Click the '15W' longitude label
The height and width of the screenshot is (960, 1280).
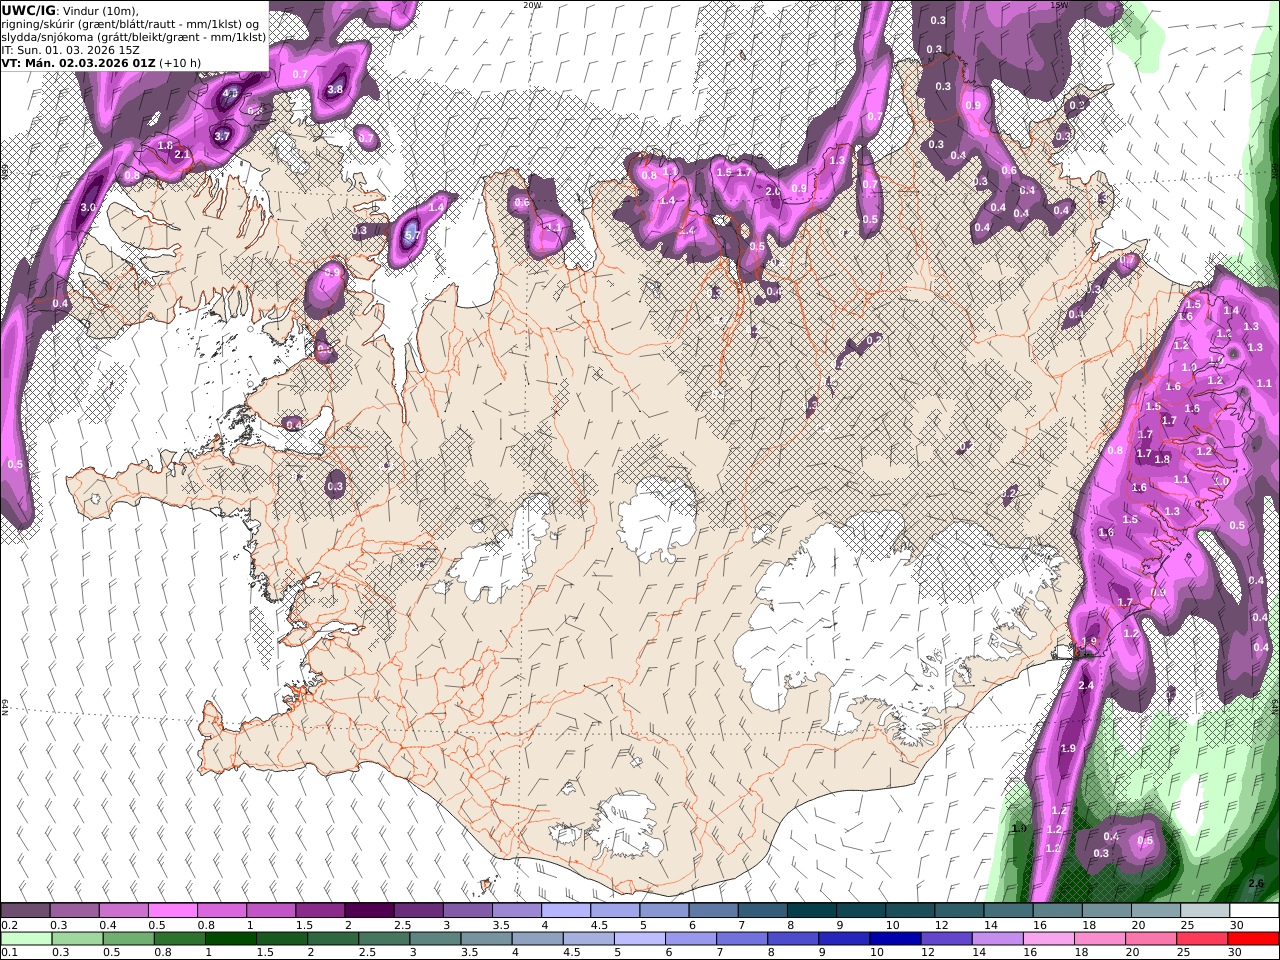[x=1060, y=5]
